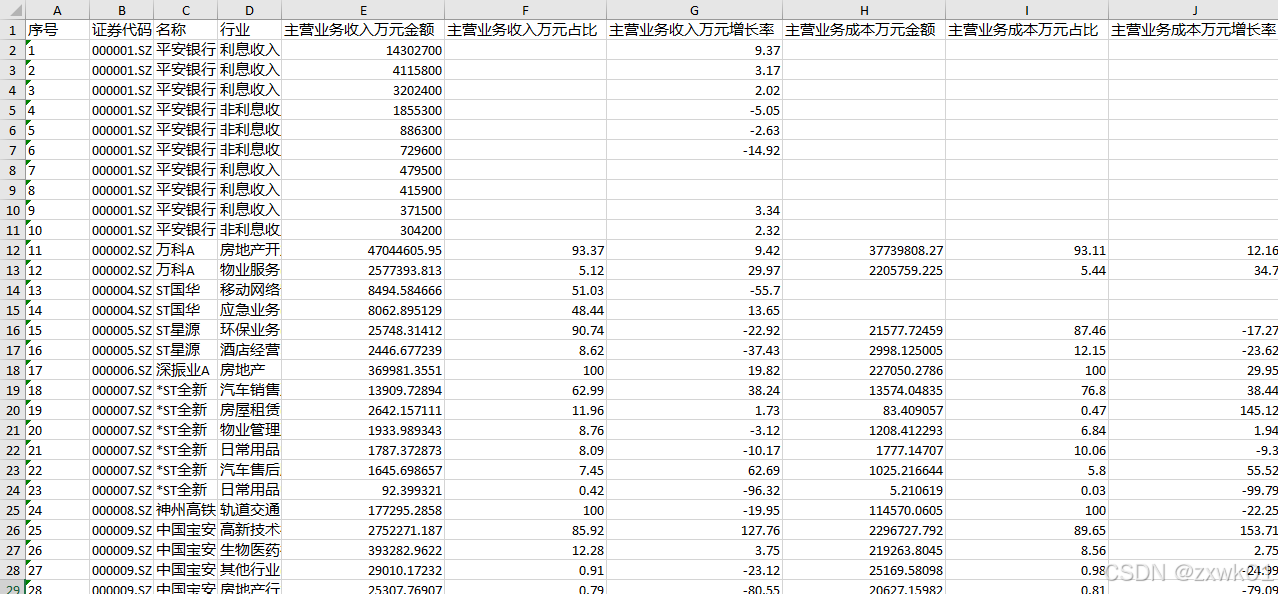This screenshot has width=1278, height=594.
Task: Select cost share cell 93.11
Action: point(1027,250)
